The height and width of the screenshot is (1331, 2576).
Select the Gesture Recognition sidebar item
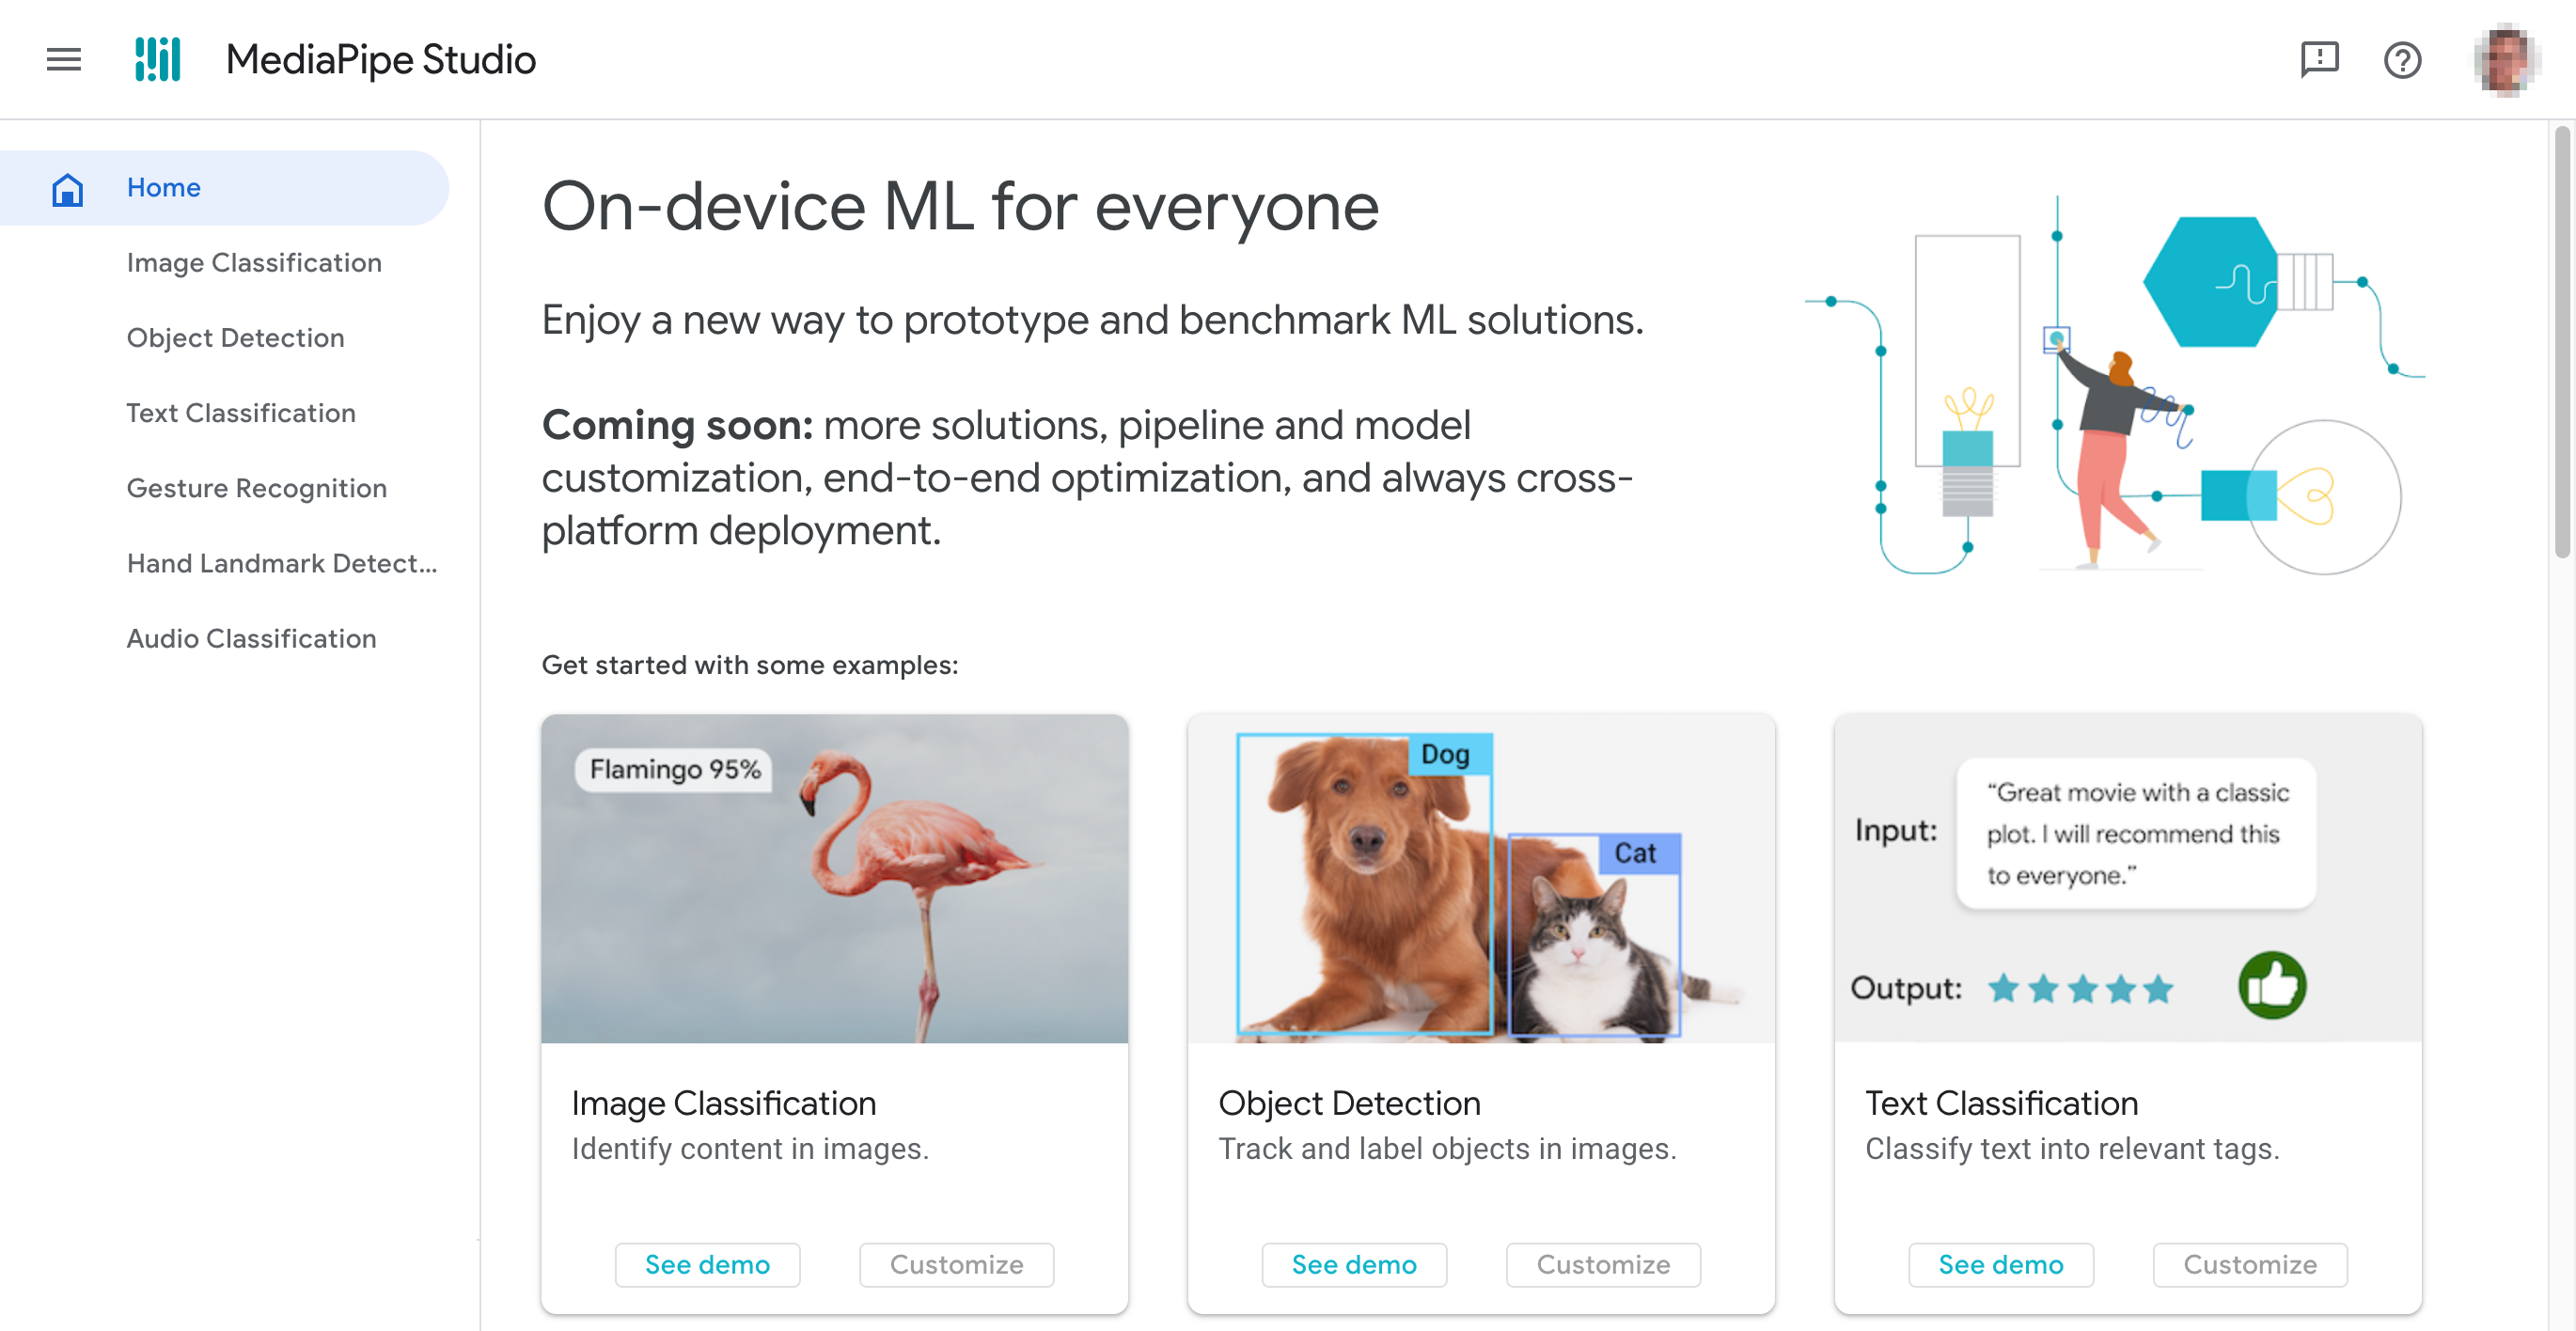click(x=257, y=487)
